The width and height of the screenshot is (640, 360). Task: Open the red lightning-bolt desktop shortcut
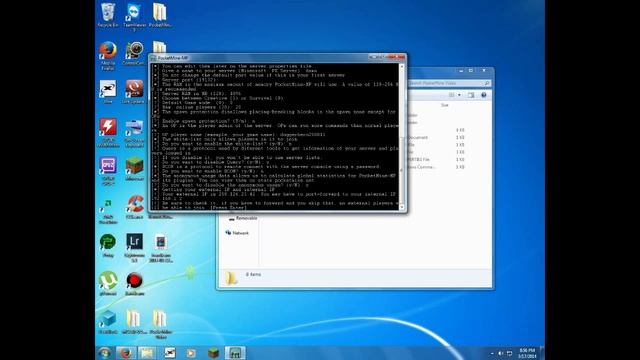[108, 132]
